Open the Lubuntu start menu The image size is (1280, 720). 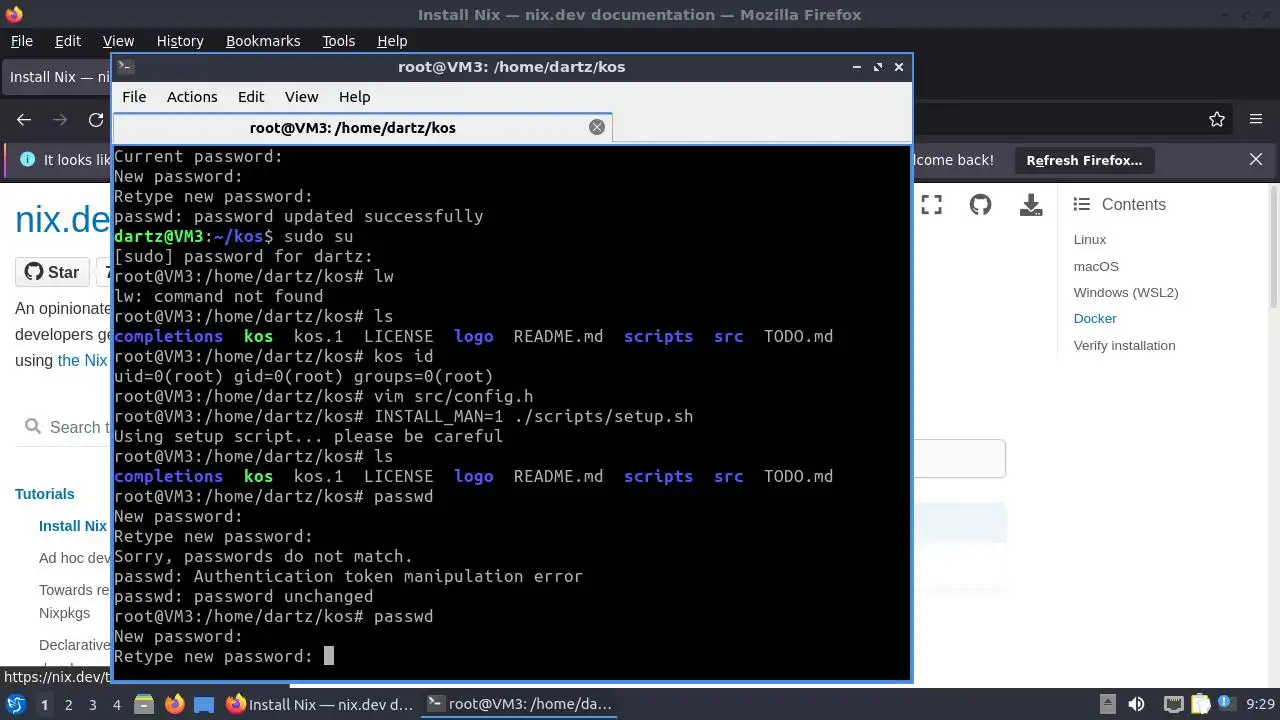click(16, 704)
